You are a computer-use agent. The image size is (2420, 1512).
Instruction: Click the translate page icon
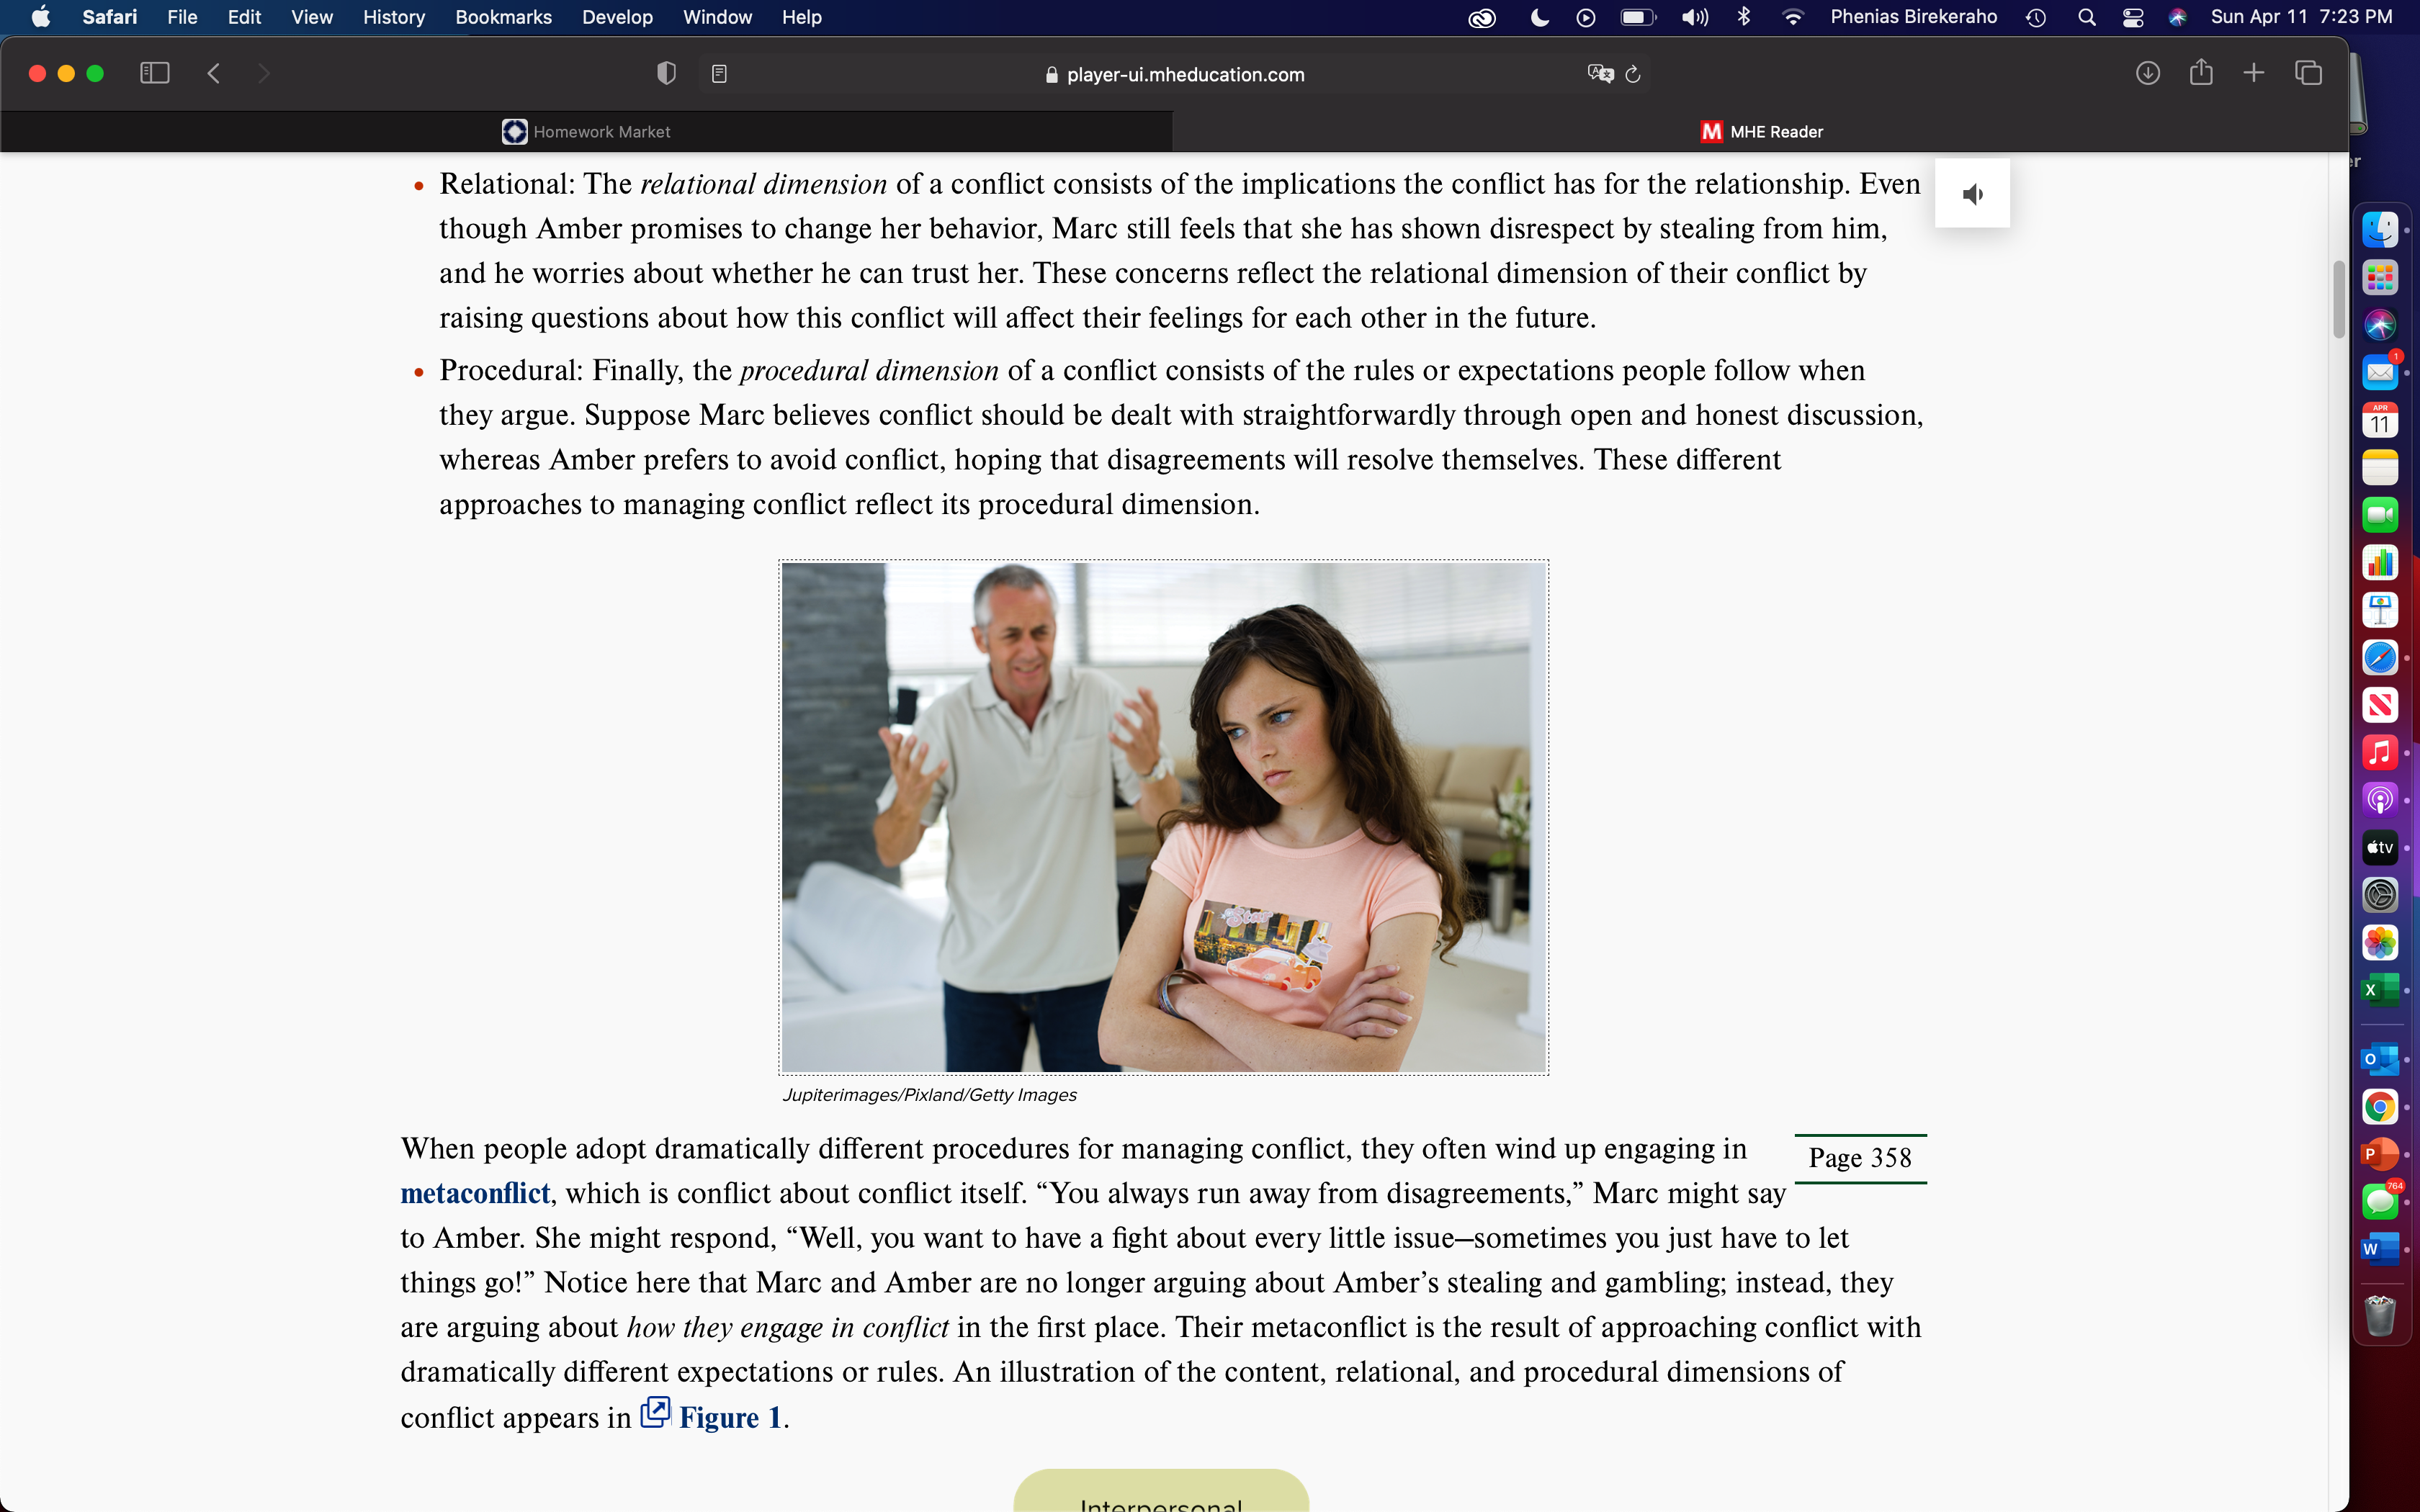click(x=1600, y=74)
